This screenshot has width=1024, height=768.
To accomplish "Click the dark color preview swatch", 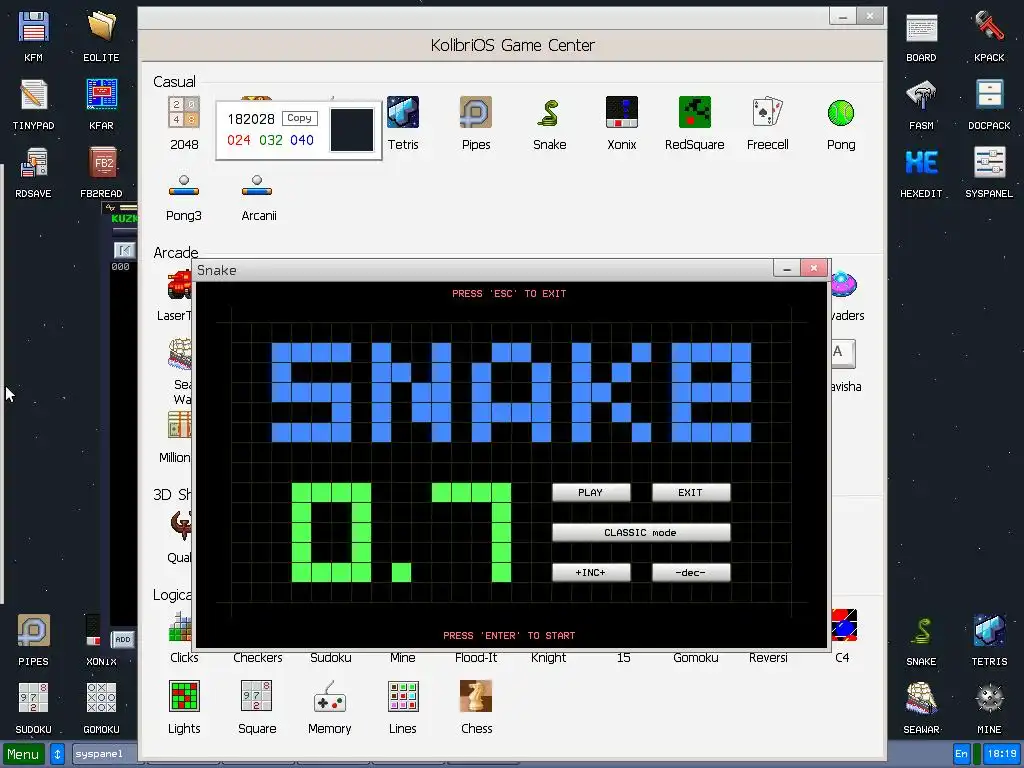I will 352,130.
